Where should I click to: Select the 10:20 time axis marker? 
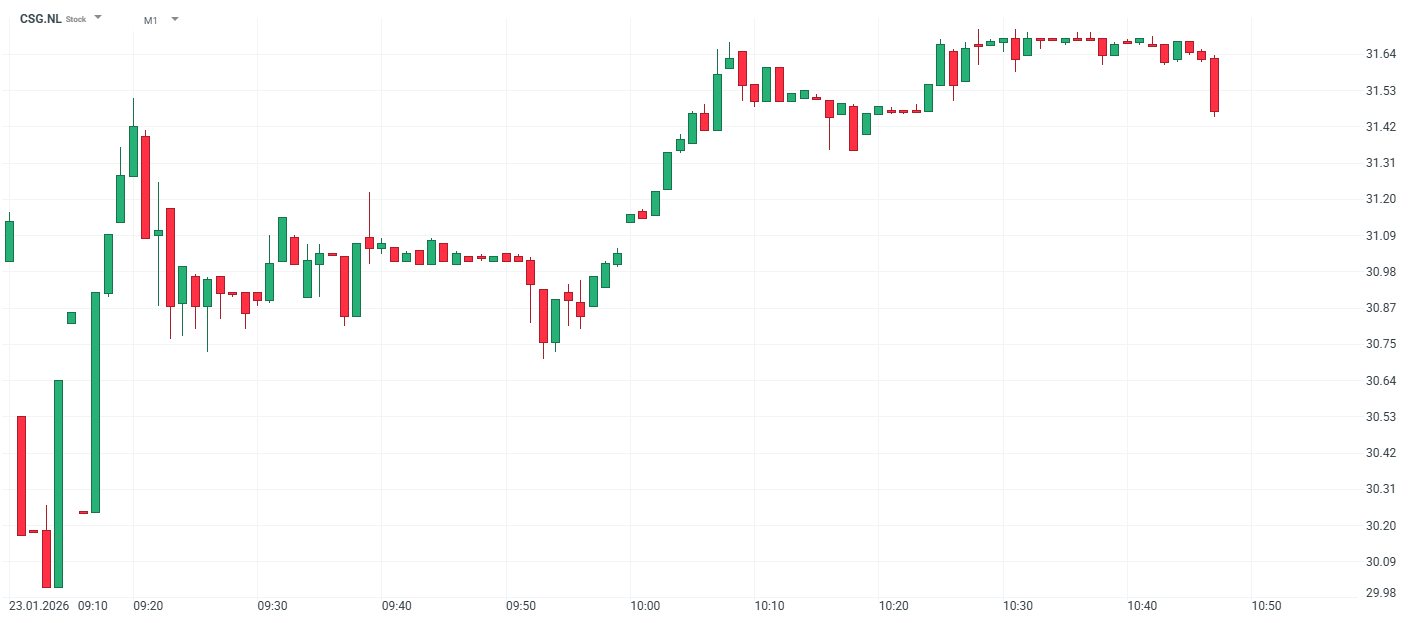[894, 606]
